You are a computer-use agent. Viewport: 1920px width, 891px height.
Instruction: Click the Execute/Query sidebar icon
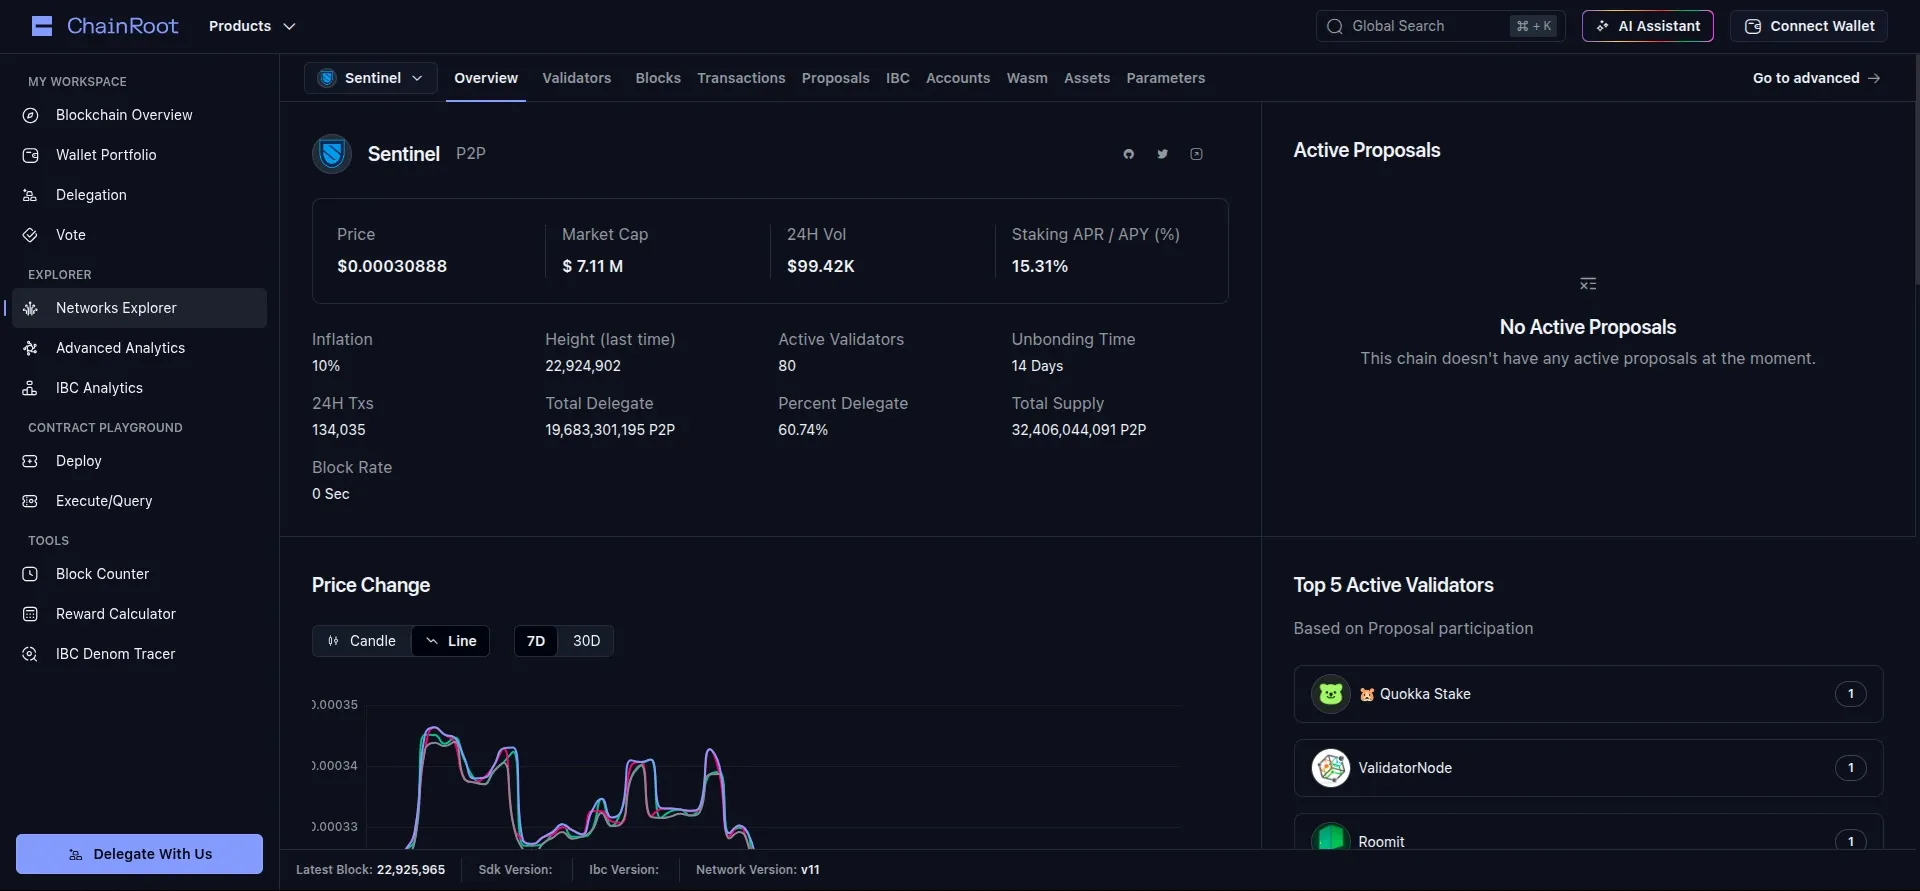pos(30,501)
